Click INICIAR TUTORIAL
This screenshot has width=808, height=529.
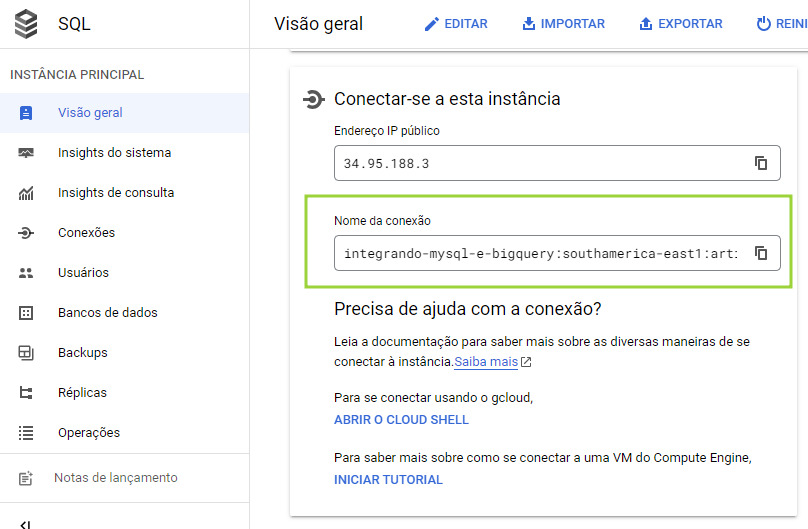tap(388, 480)
